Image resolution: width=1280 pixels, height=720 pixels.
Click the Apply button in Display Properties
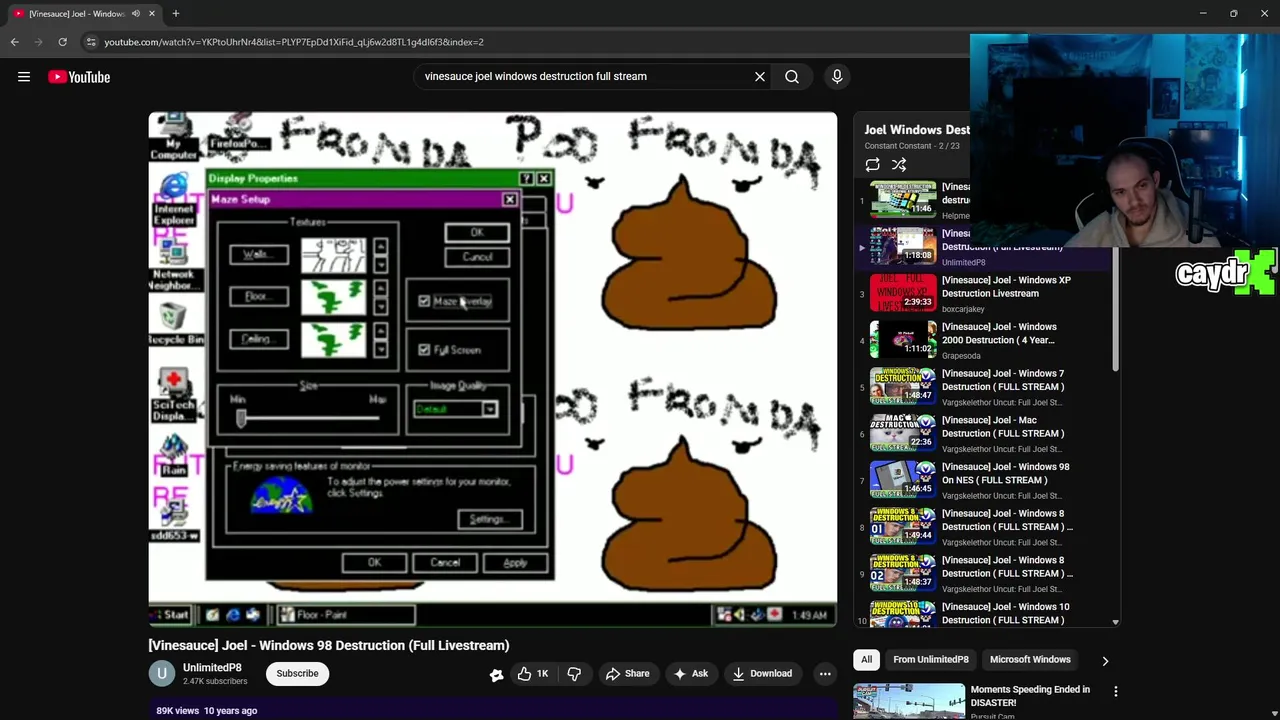click(x=515, y=563)
